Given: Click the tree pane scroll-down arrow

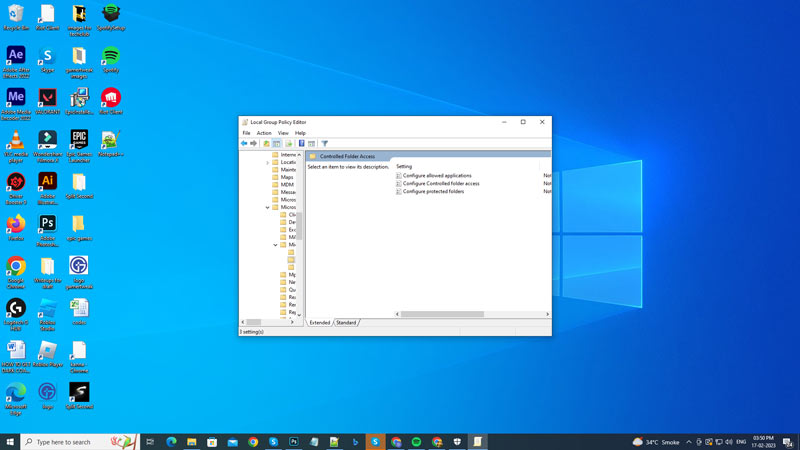Looking at the screenshot, I should [299, 315].
